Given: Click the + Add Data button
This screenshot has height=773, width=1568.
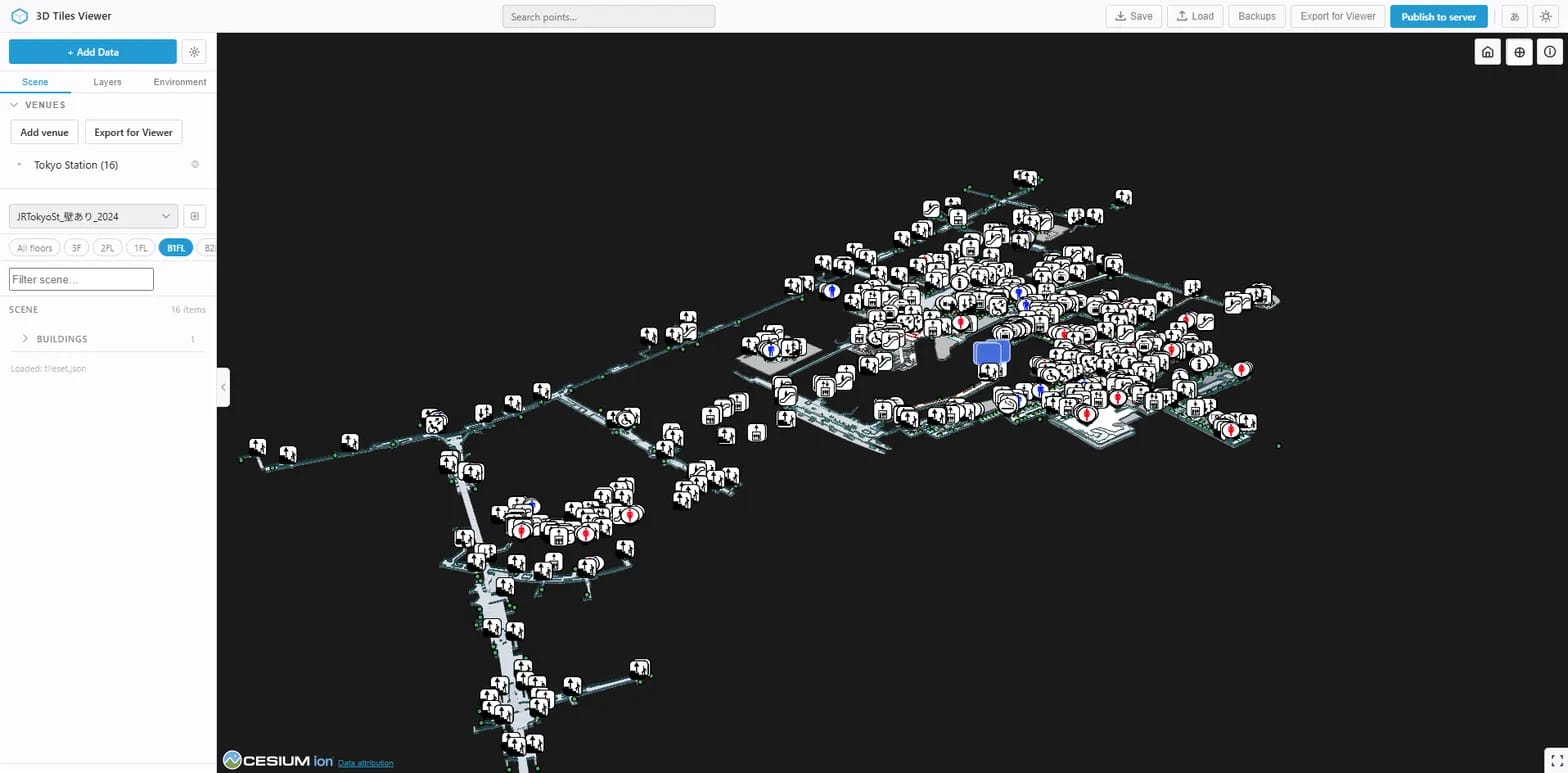Looking at the screenshot, I should 93,52.
